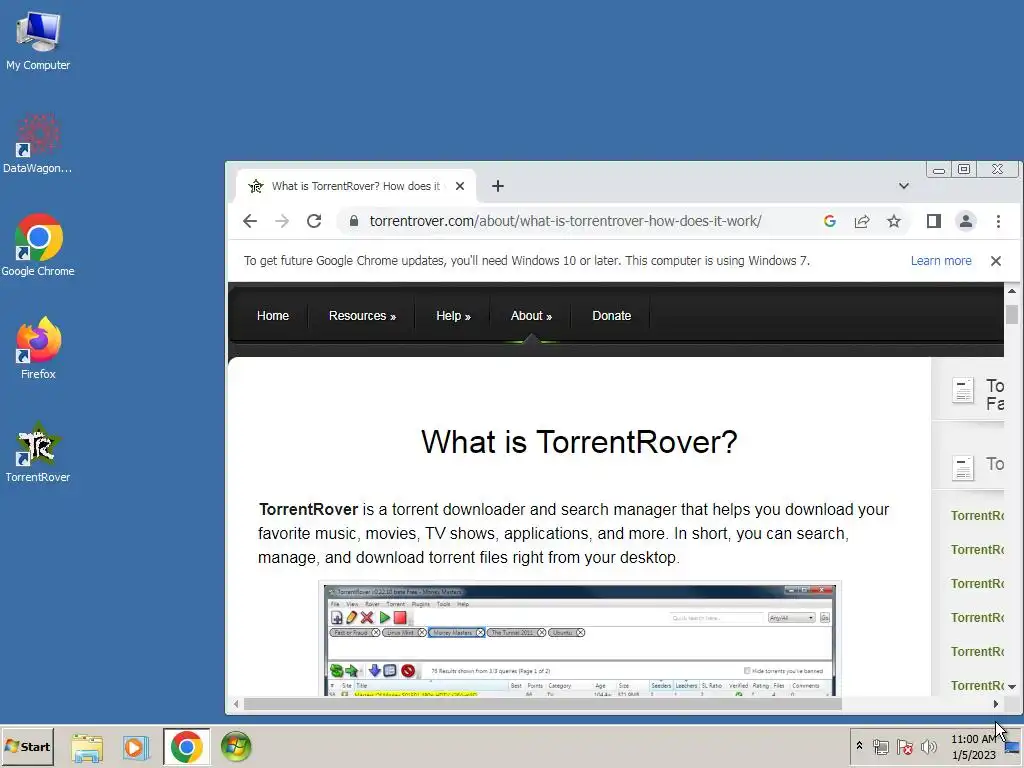
Task: Launch Windows Media Player from taskbar
Action: click(x=136, y=747)
